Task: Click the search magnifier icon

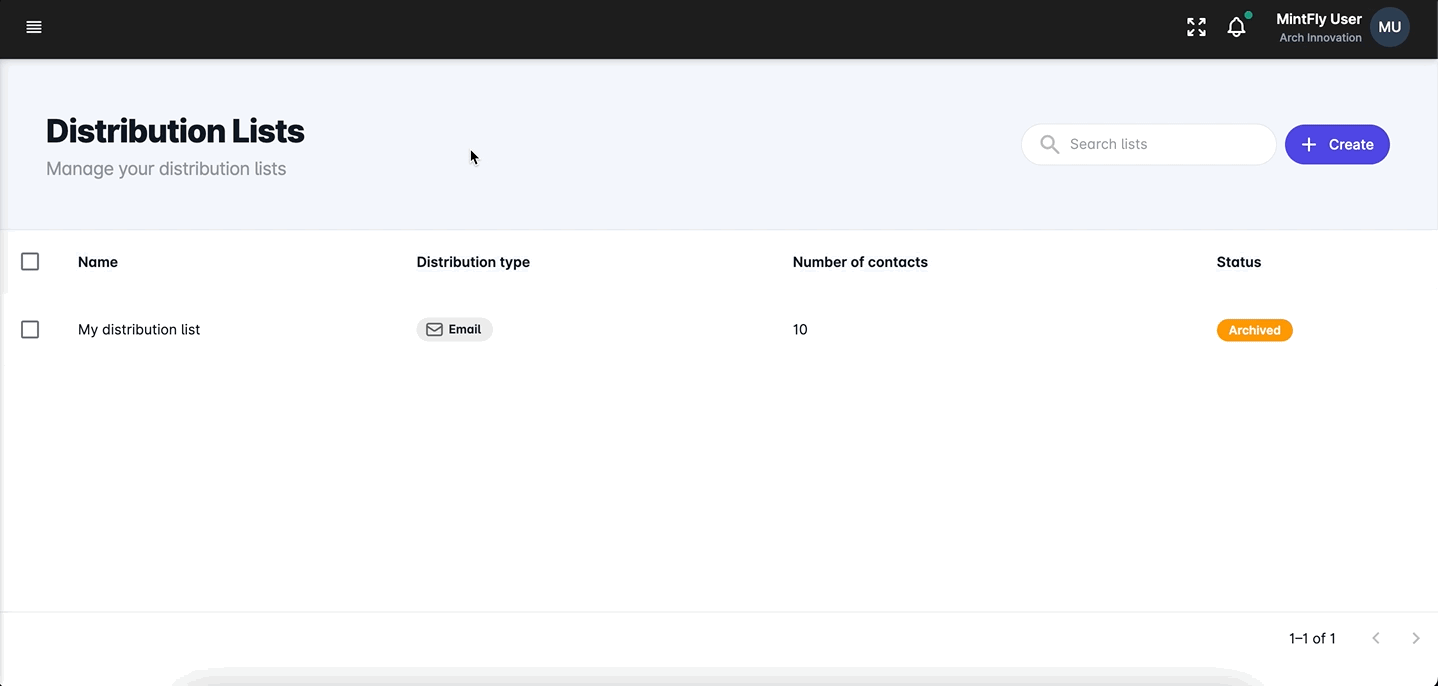Action: [1049, 144]
